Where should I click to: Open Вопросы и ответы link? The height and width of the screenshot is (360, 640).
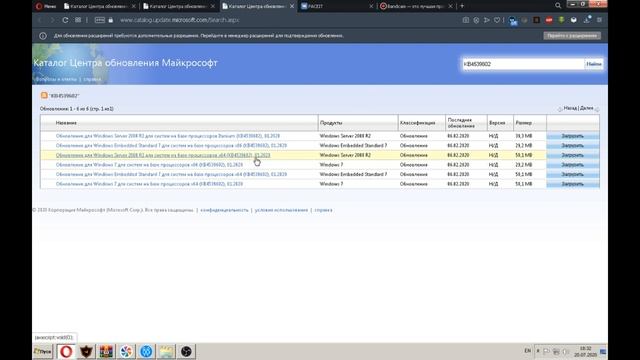56,79
